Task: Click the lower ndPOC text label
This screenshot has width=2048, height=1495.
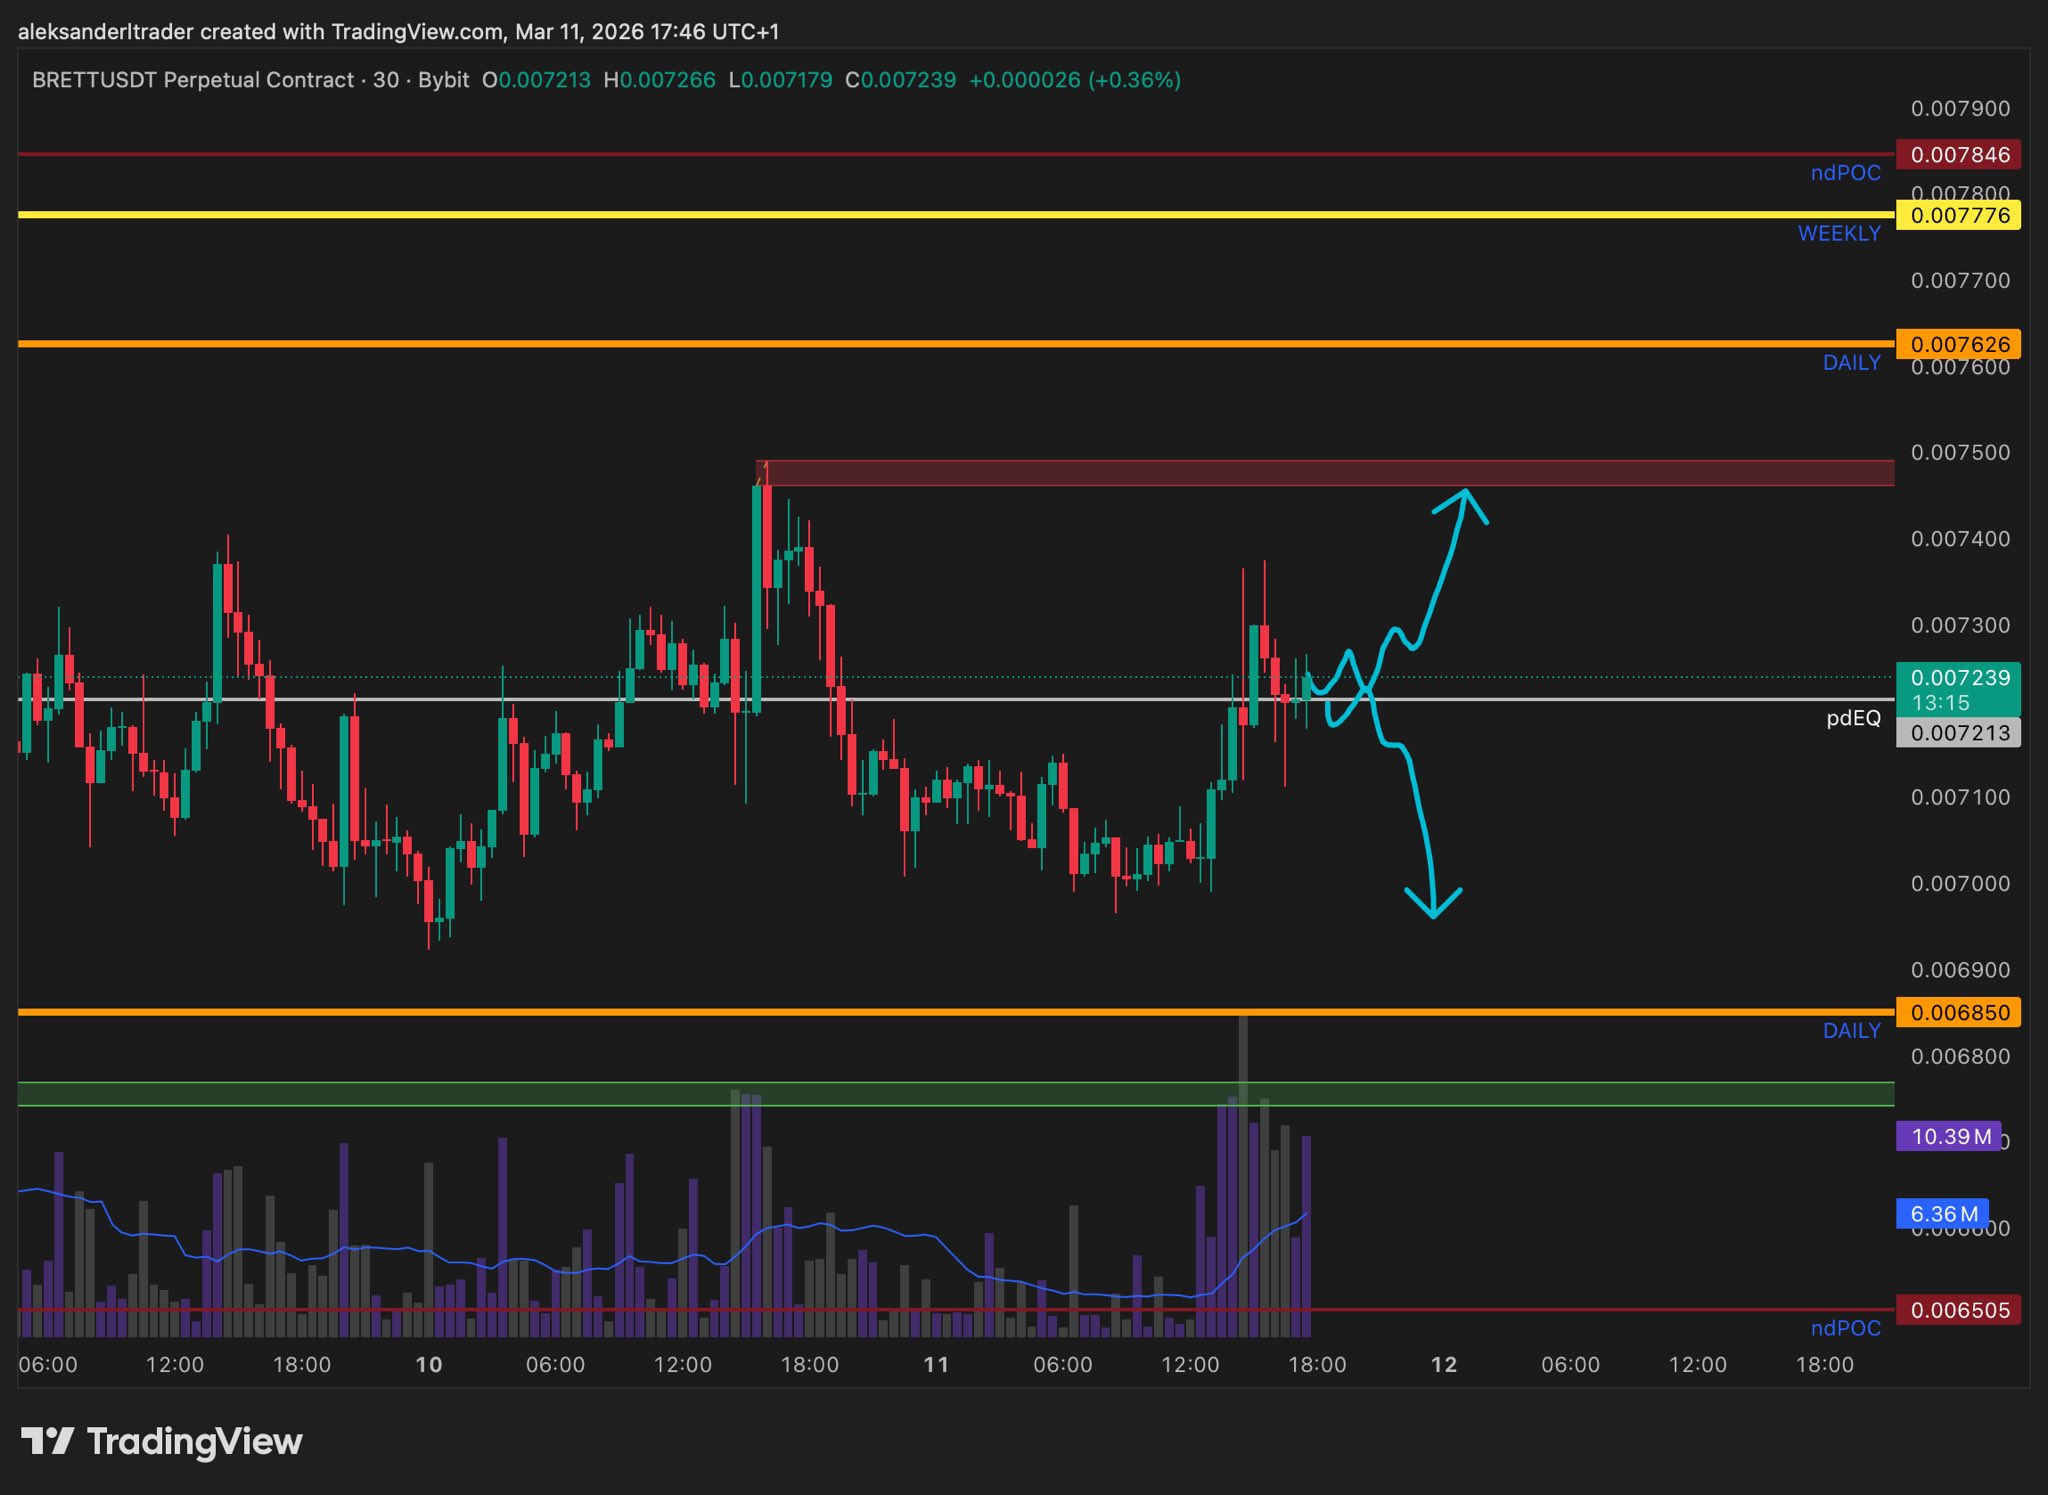Action: pyautogui.click(x=1845, y=1328)
